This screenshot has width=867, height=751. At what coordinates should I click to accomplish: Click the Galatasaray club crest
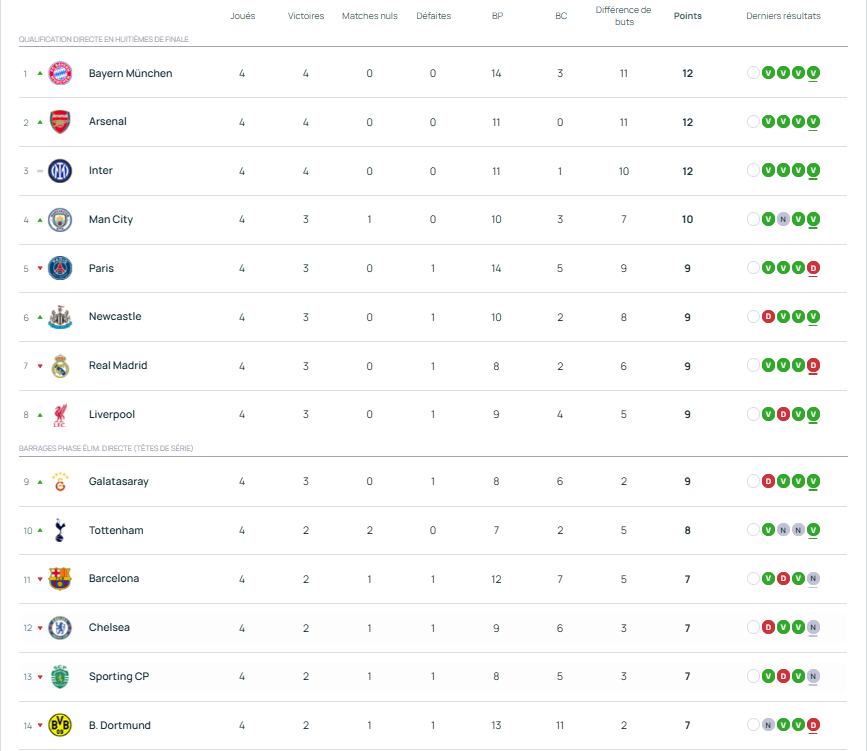tap(61, 481)
